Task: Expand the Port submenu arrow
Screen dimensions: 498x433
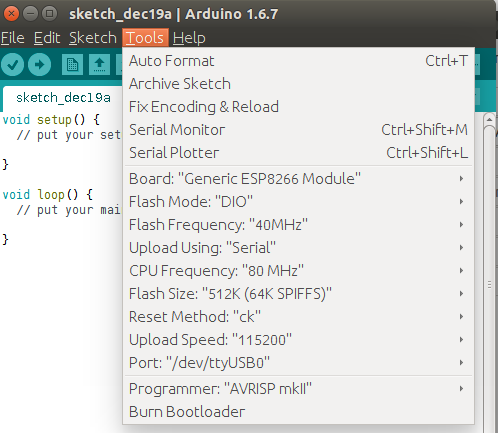Action: click(x=461, y=363)
